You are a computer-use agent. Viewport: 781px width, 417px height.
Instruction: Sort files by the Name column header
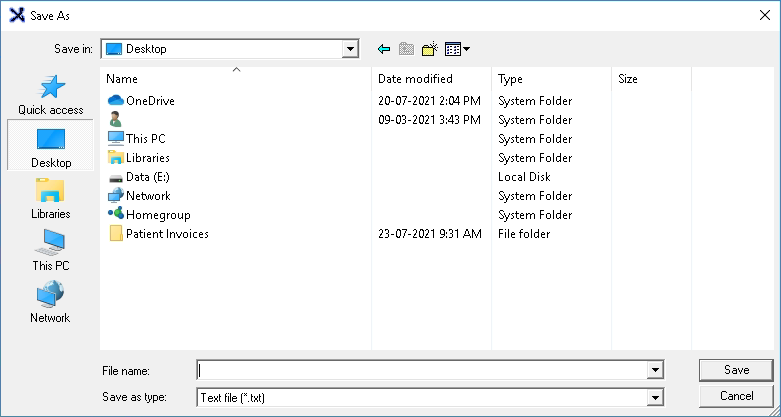click(238, 79)
